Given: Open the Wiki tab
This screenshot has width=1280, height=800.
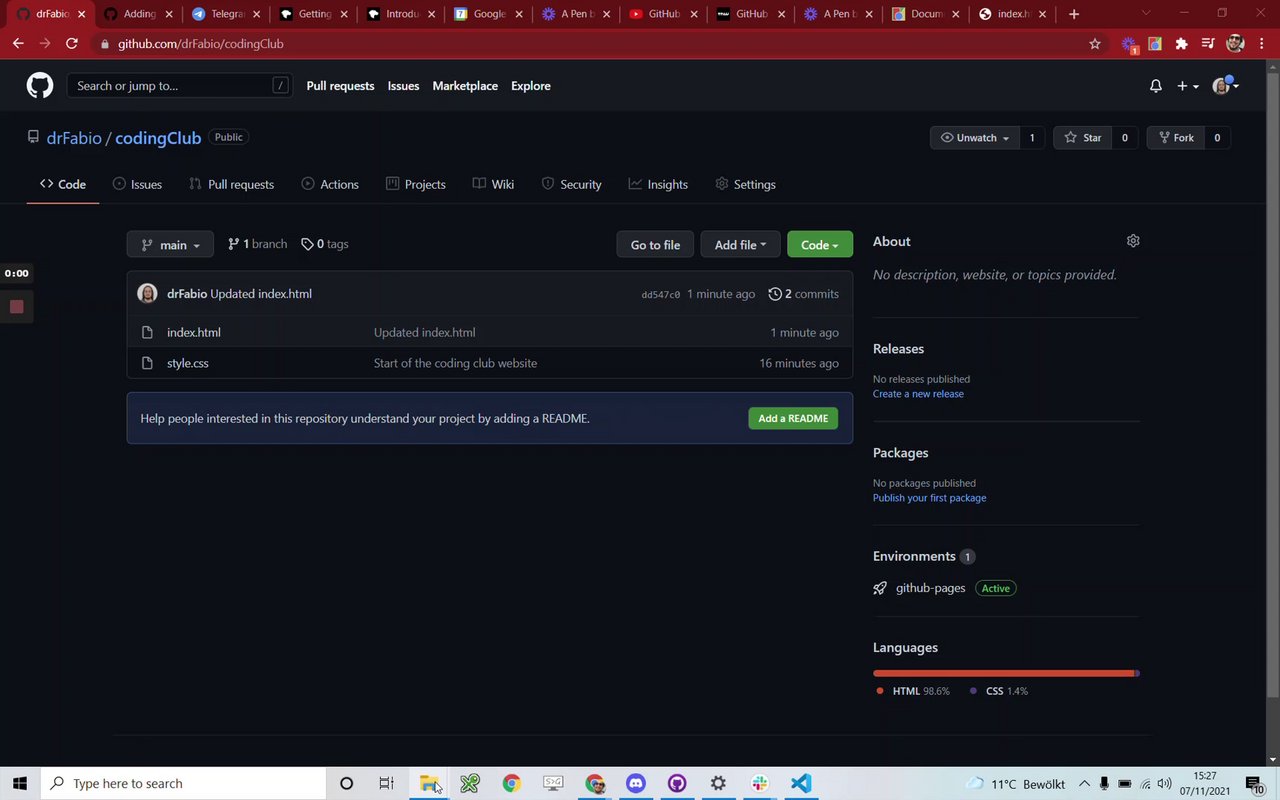Looking at the screenshot, I should coord(493,184).
